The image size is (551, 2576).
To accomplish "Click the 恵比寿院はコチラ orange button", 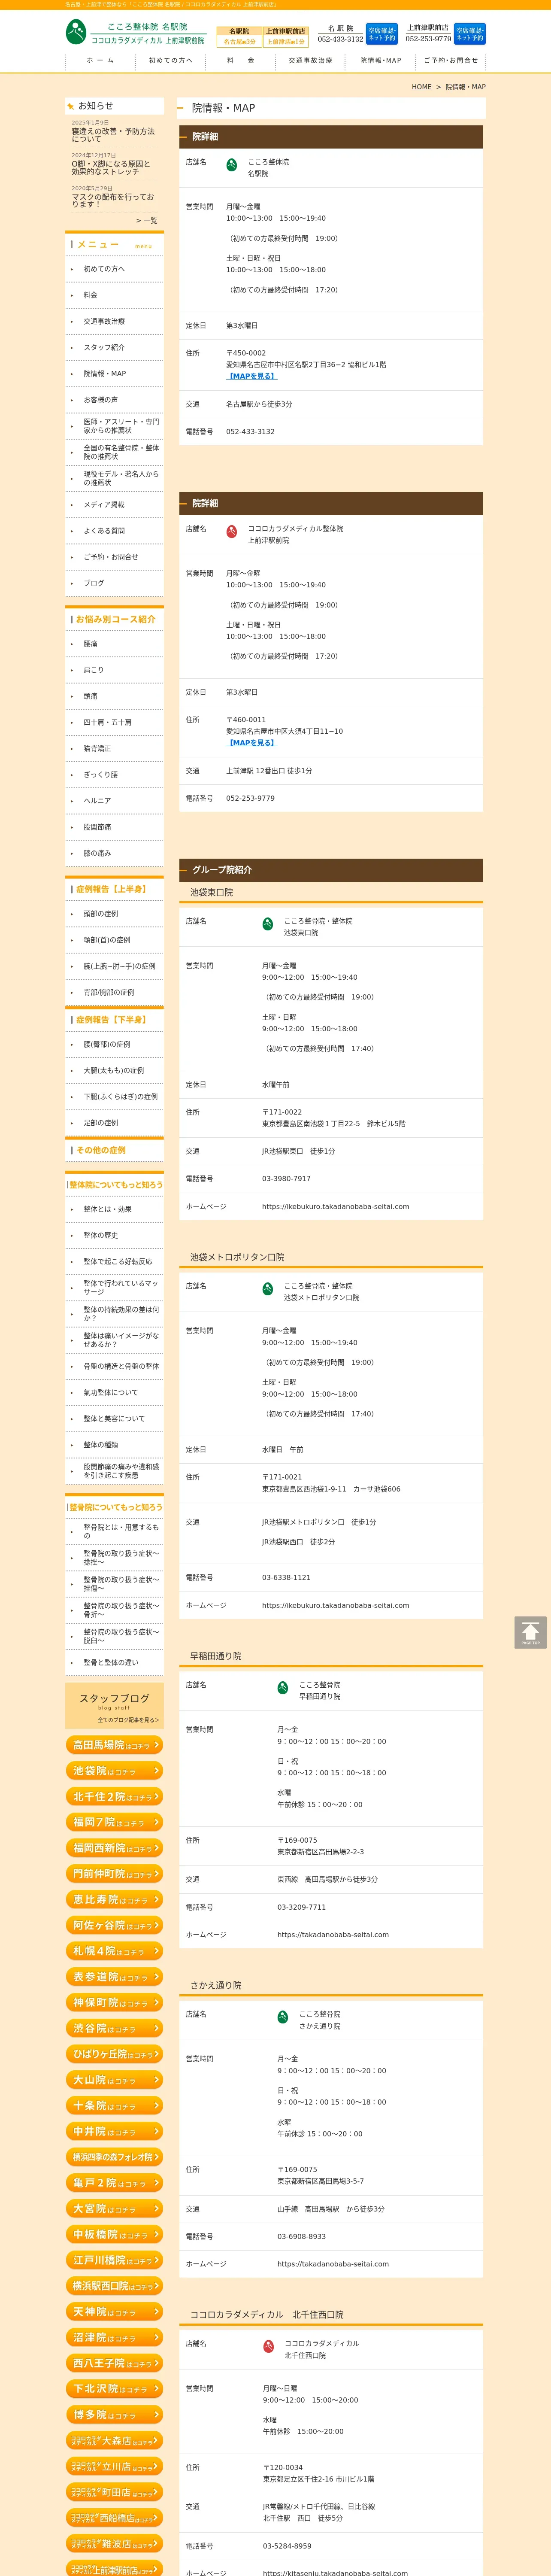I will pyautogui.click(x=114, y=1900).
